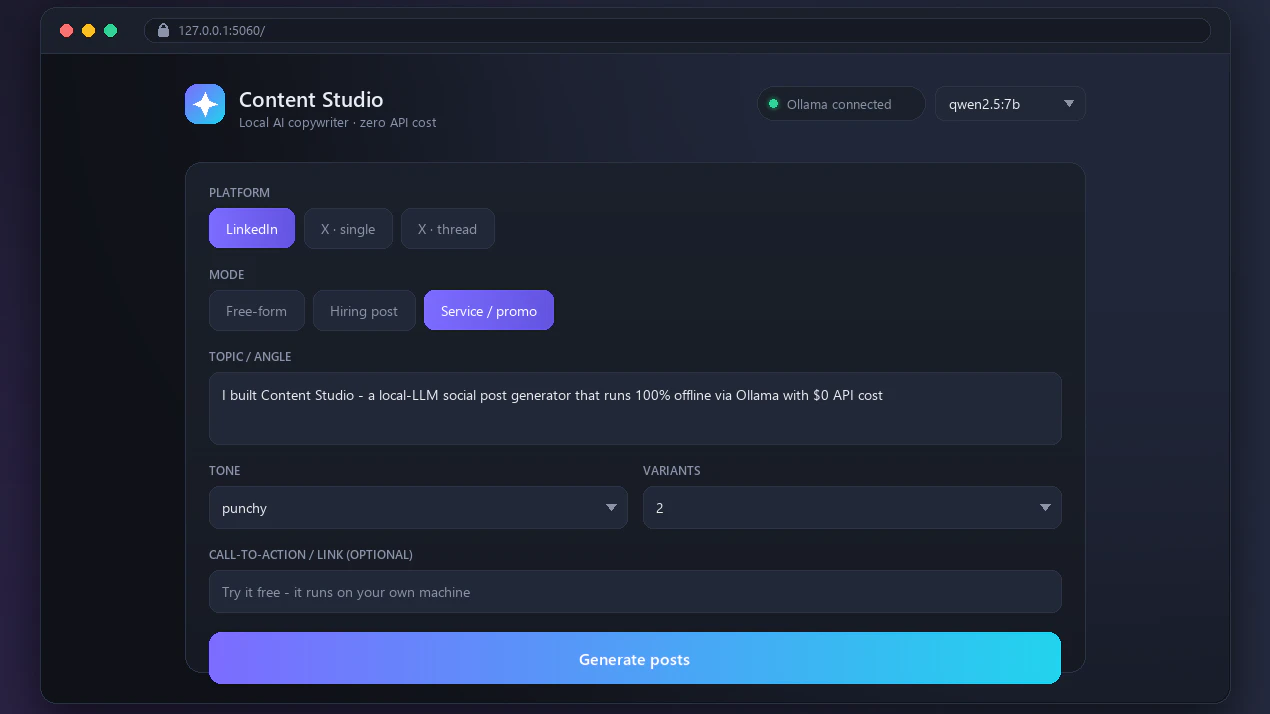The height and width of the screenshot is (714, 1270).
Task: Click the green maximize window dot
Action: [x=111, y=30]
